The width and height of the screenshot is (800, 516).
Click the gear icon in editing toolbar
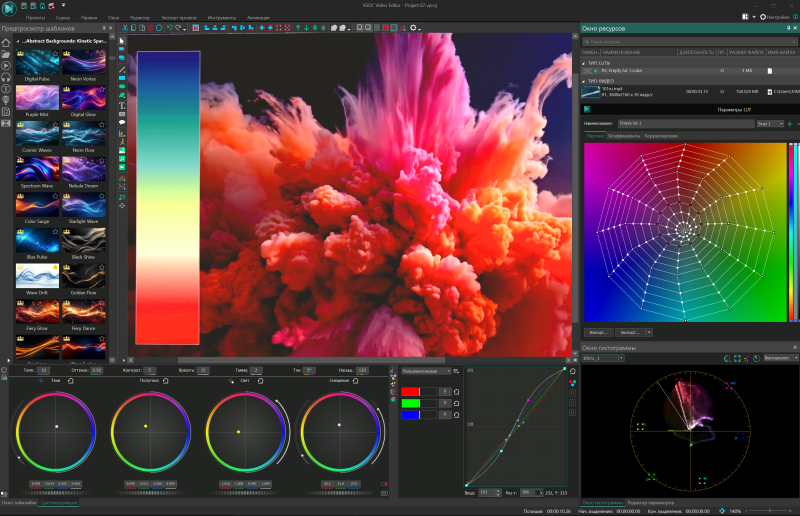tap(413, 28)
